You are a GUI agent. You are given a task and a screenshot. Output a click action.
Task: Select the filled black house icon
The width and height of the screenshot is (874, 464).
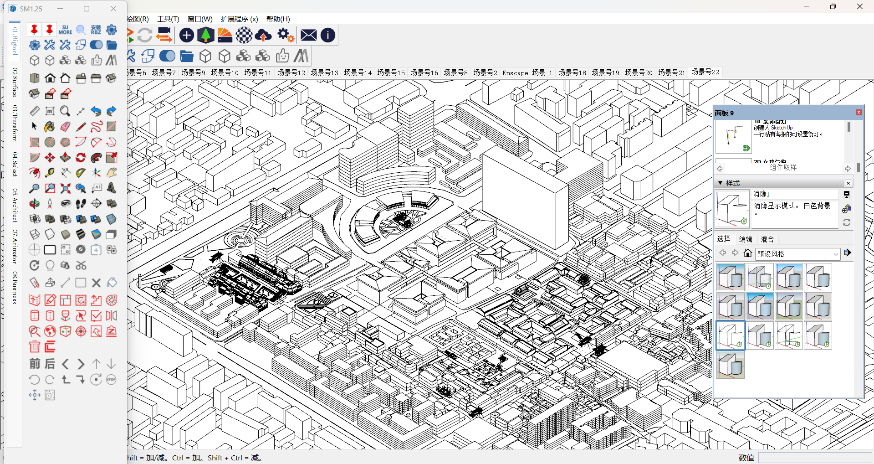pyautogui.click(x=50, y=78)
